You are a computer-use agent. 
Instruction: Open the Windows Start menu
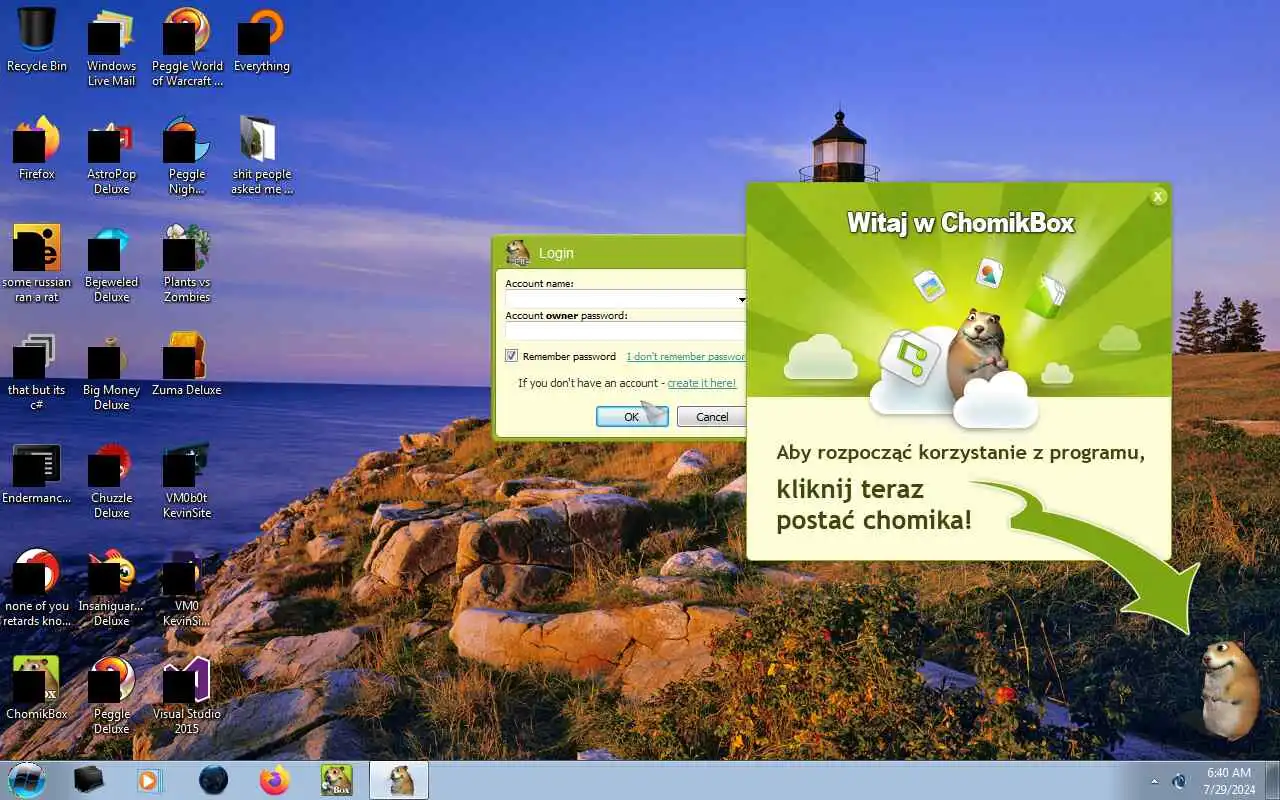[x=27, y=780]
